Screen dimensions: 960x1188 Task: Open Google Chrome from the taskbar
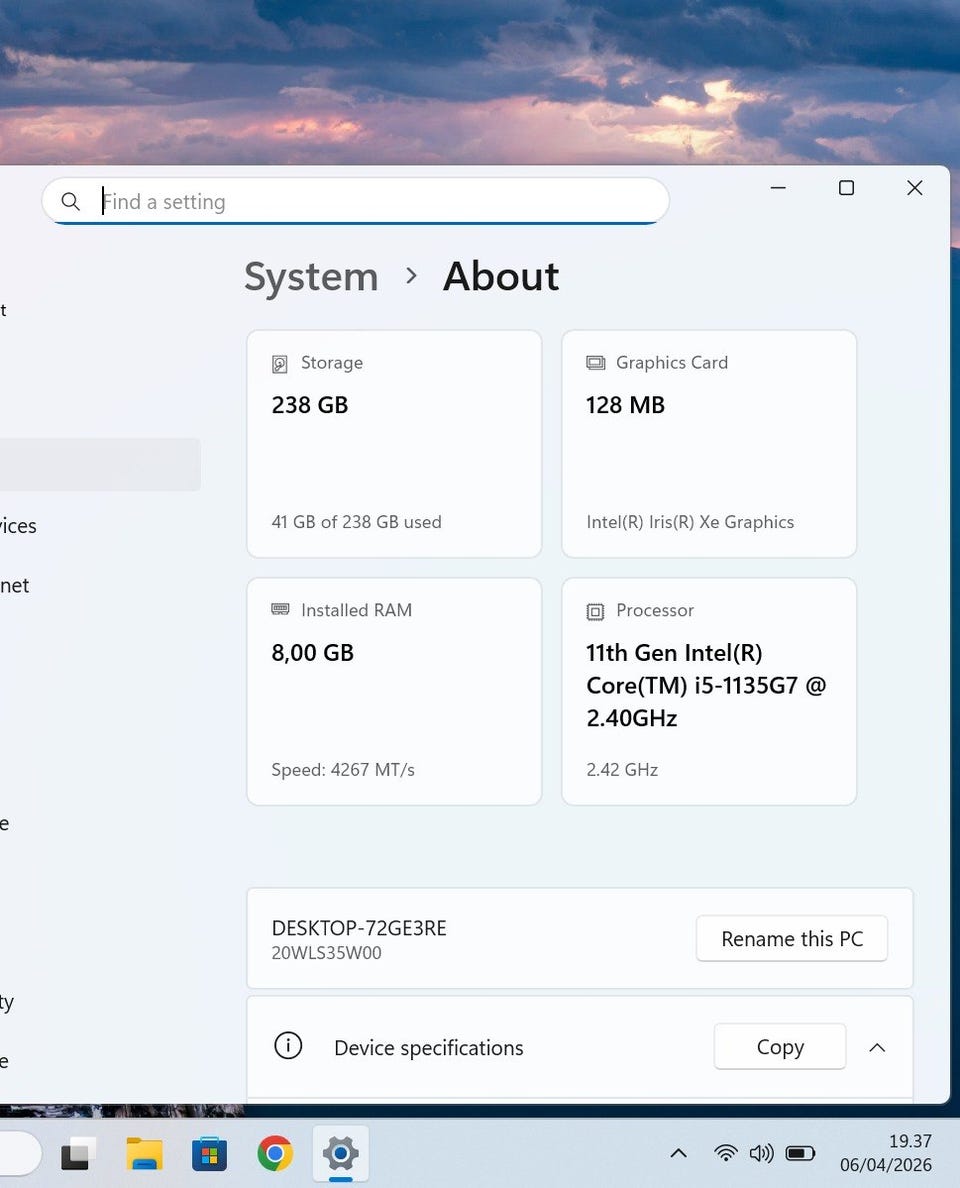[275, 1154]
